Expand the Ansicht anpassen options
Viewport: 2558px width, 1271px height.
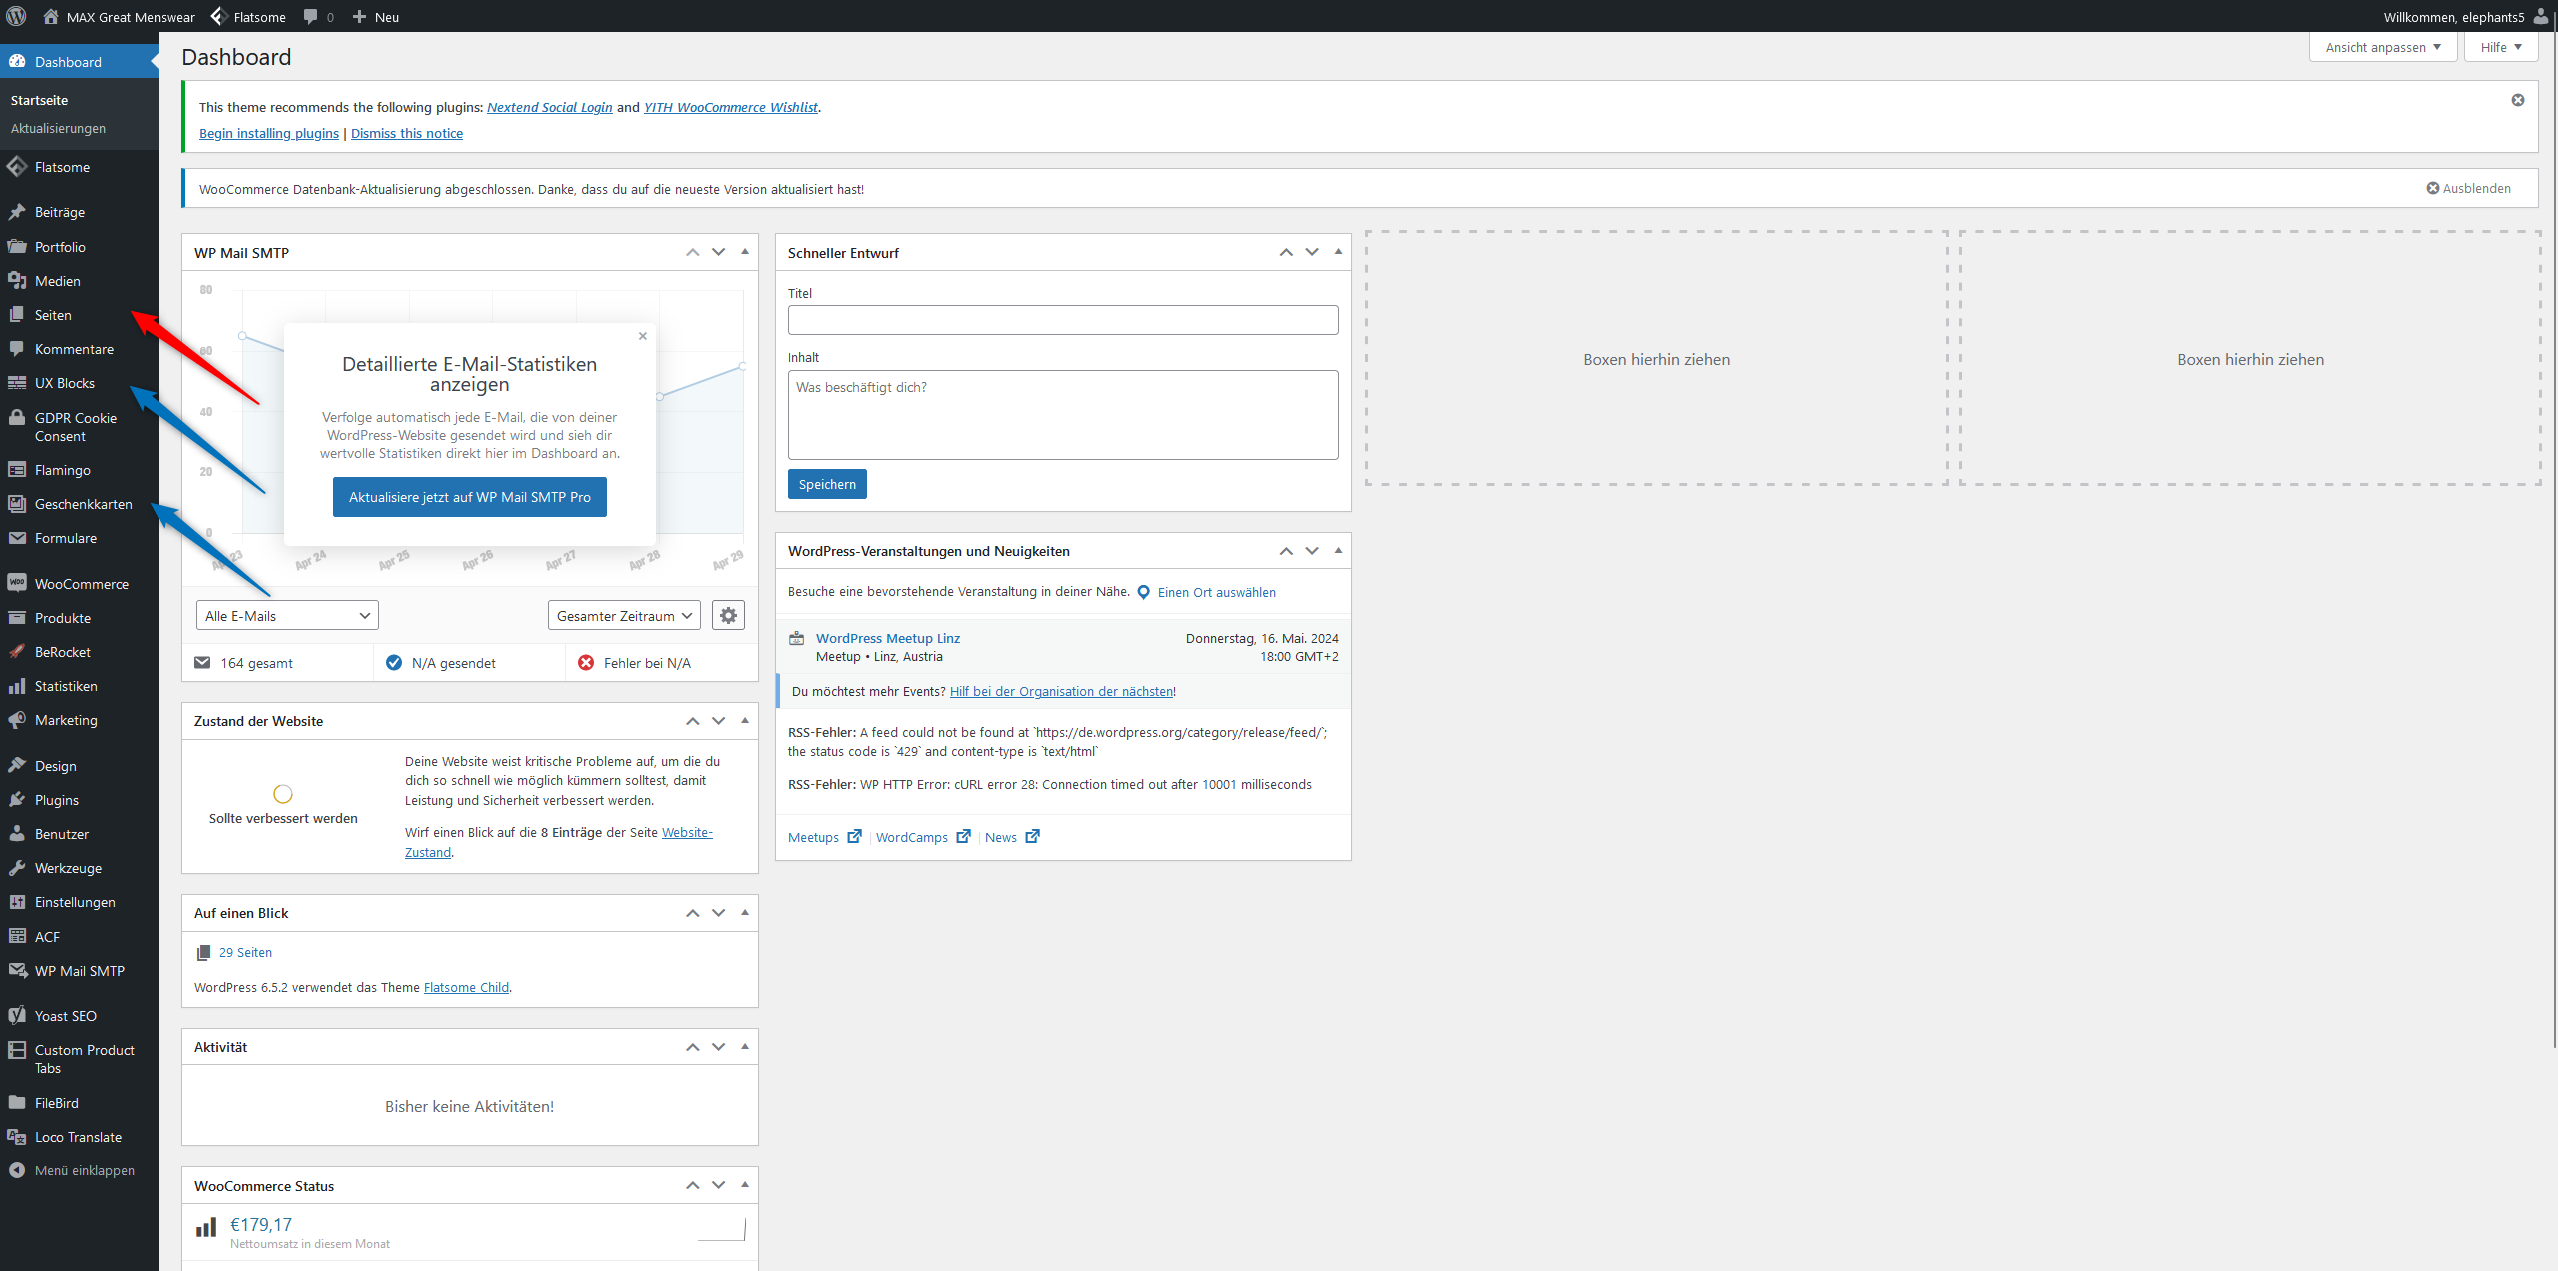tap(2383, 47)
